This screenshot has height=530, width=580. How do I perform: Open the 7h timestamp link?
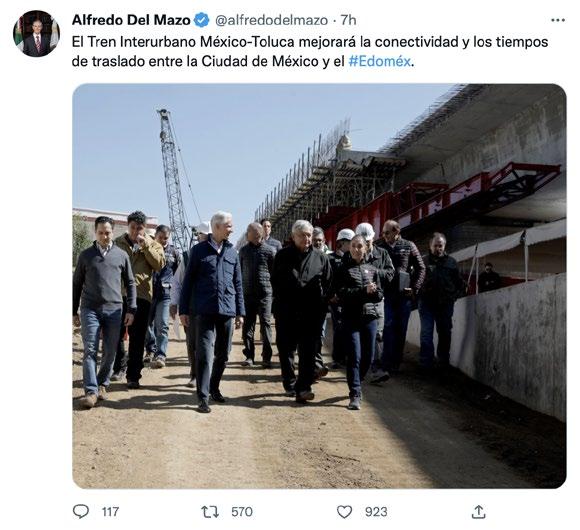tap(348, 20)
